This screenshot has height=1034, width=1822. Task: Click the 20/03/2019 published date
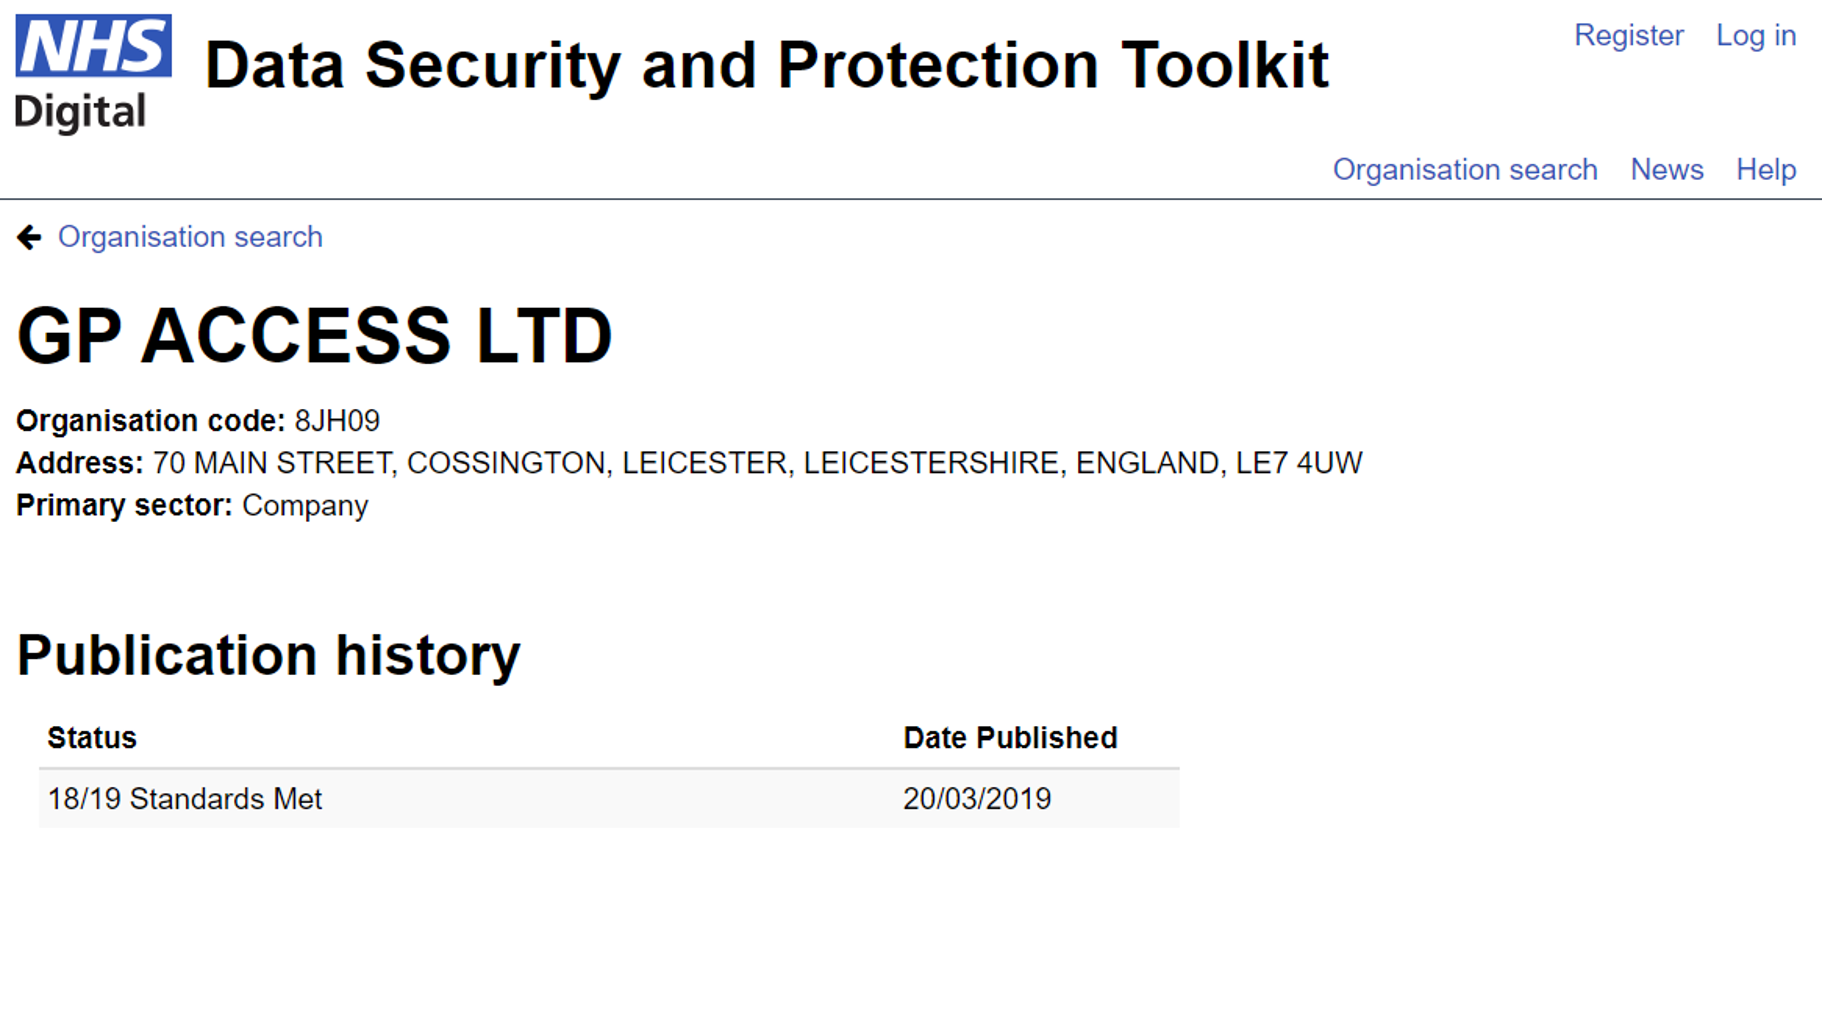click(977, 799)
